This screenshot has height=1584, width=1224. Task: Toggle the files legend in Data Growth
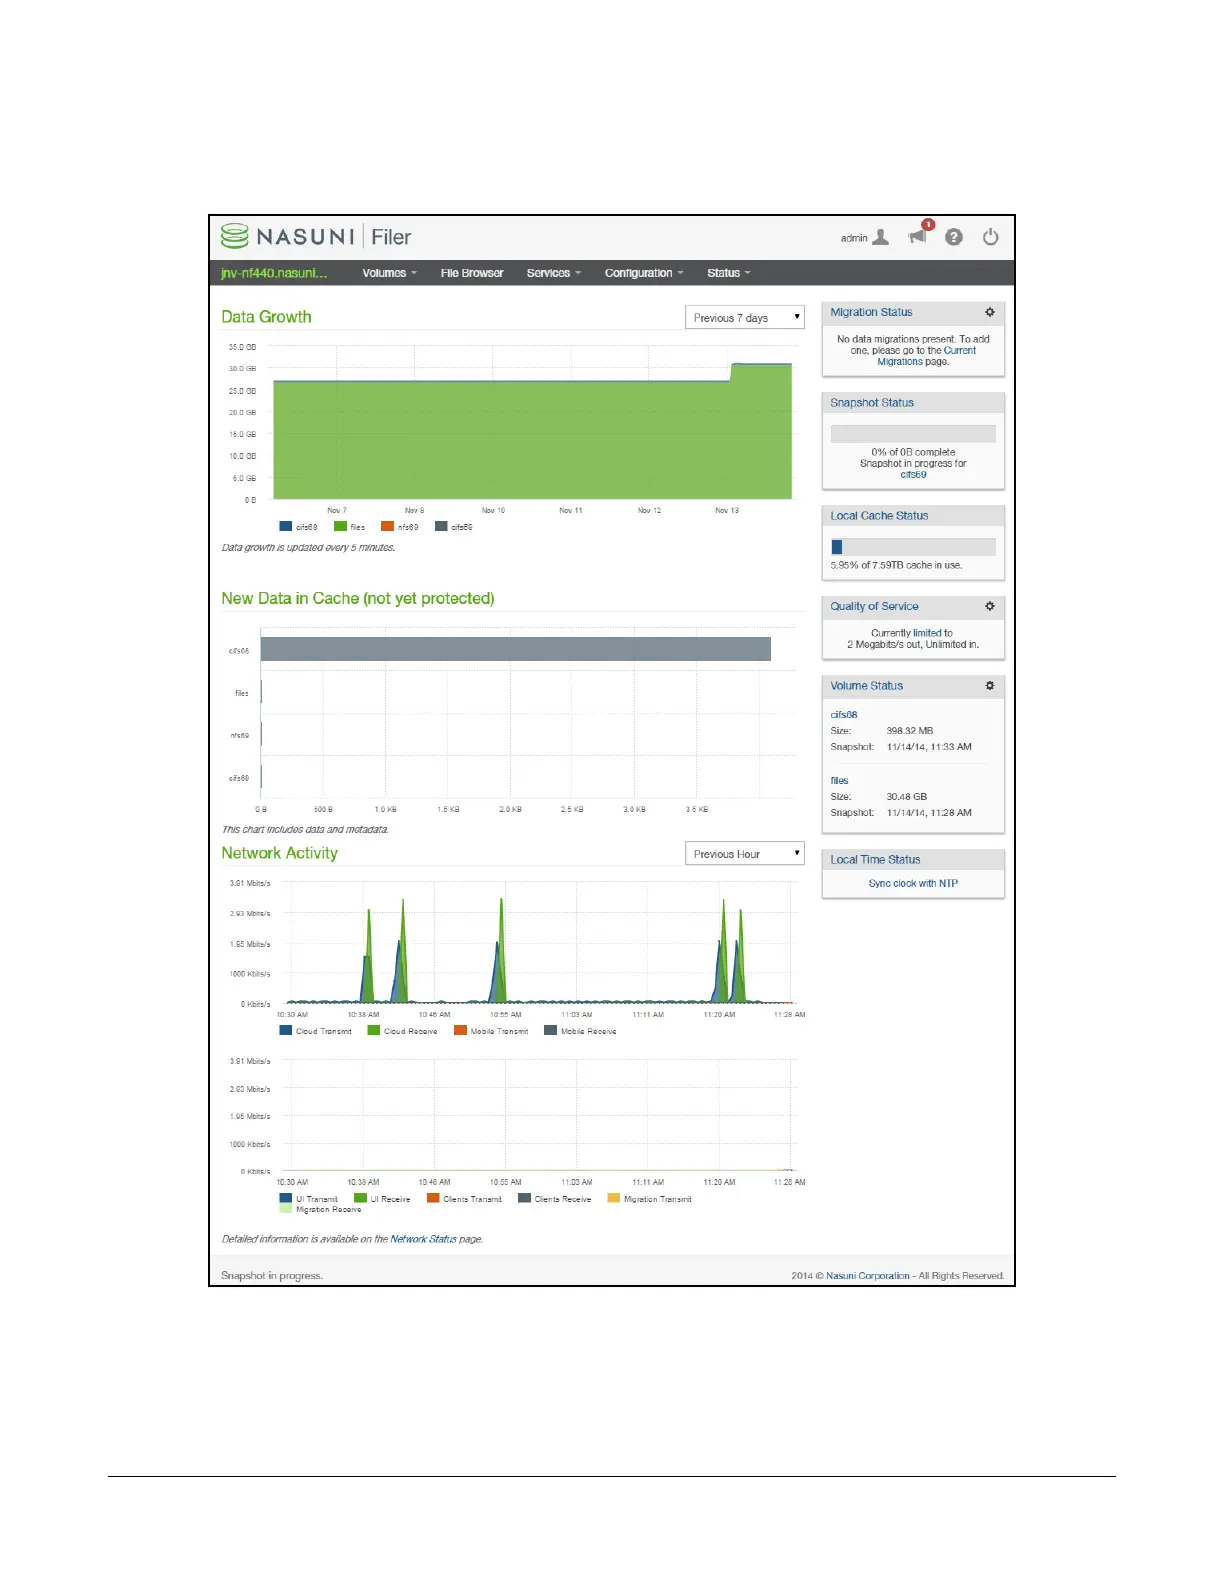pyautogui.click(x=350, y=527)
